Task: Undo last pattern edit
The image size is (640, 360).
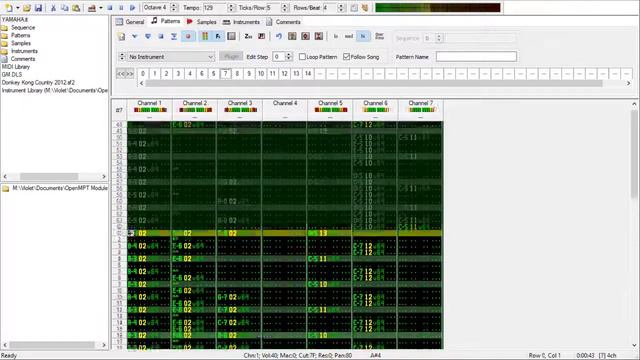Action: (279, 36)
